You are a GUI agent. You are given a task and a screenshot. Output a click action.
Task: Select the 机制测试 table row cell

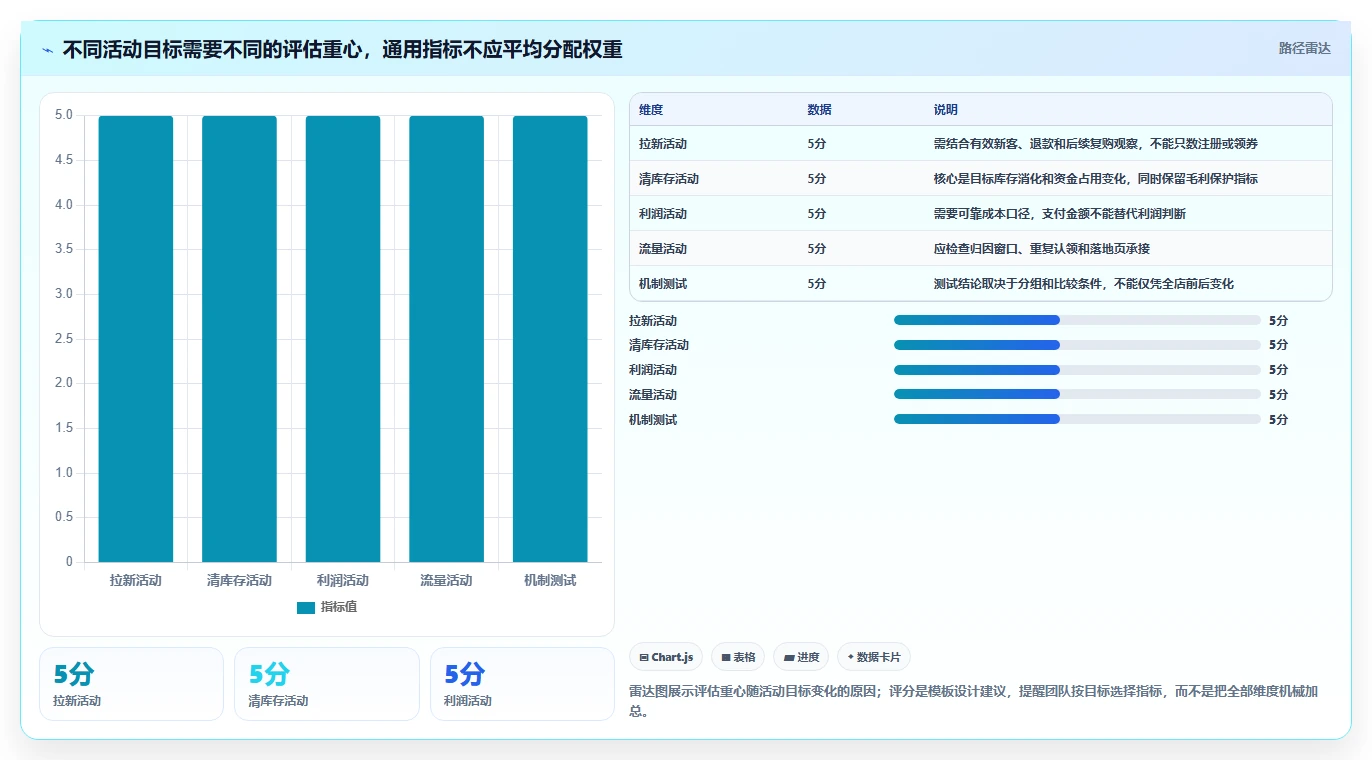[663, 284]
